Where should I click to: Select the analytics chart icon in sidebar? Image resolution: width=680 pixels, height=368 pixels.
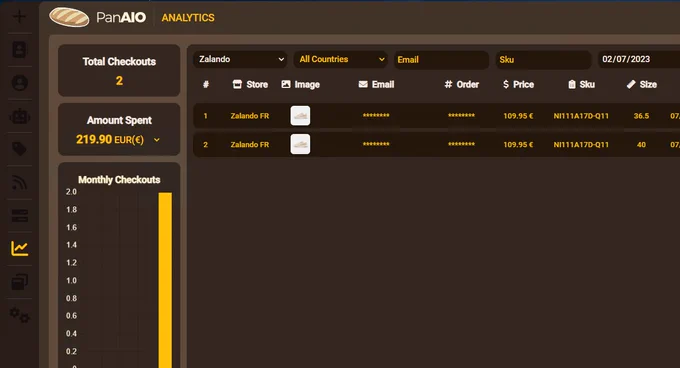(x=20, y=248)
